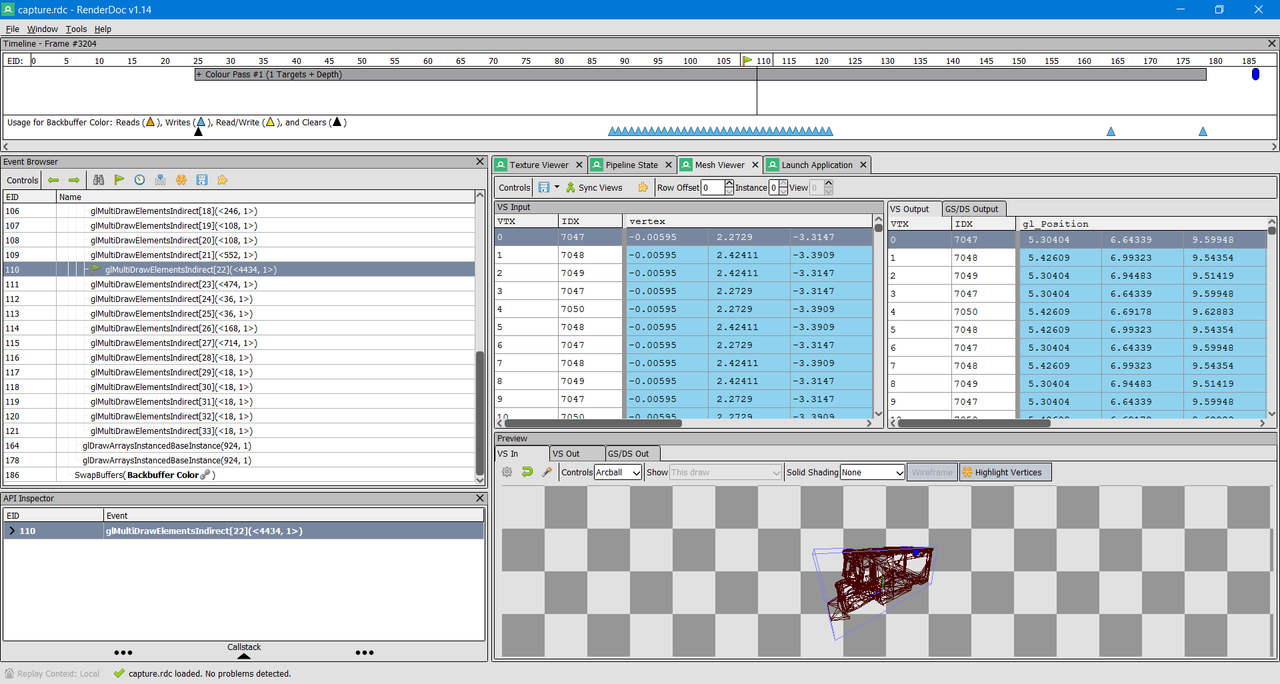Reset the camera with green curved arrow icon
Viewport: 1280px width, 684px height.
tap(527, 472)
